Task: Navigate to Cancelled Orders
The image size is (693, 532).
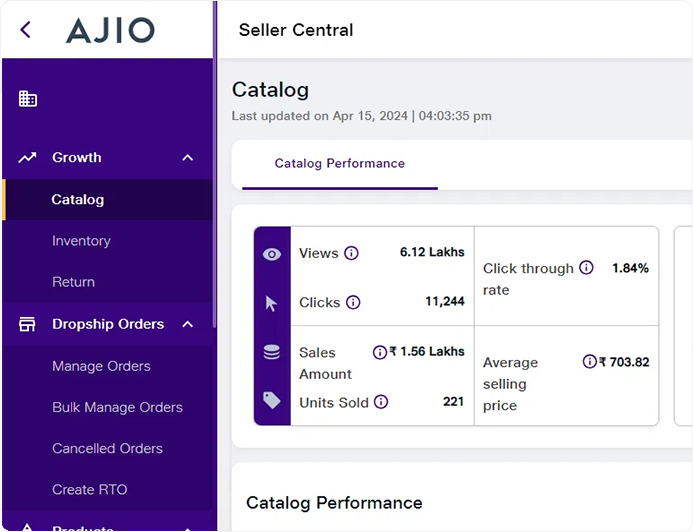Action: click(107, 448)
